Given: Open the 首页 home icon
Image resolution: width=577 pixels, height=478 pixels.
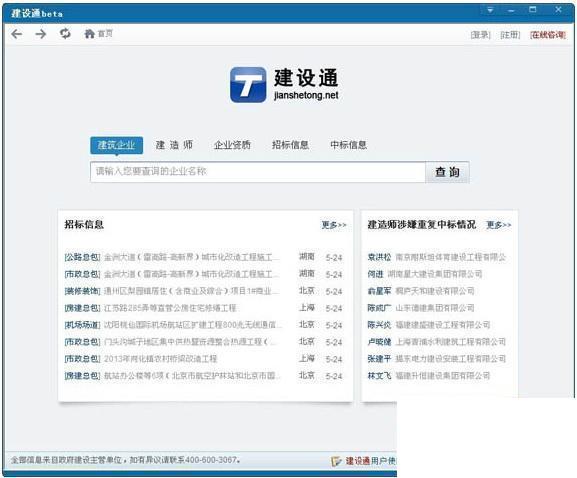Looking at the screenshot, I should tap(89, 34).
